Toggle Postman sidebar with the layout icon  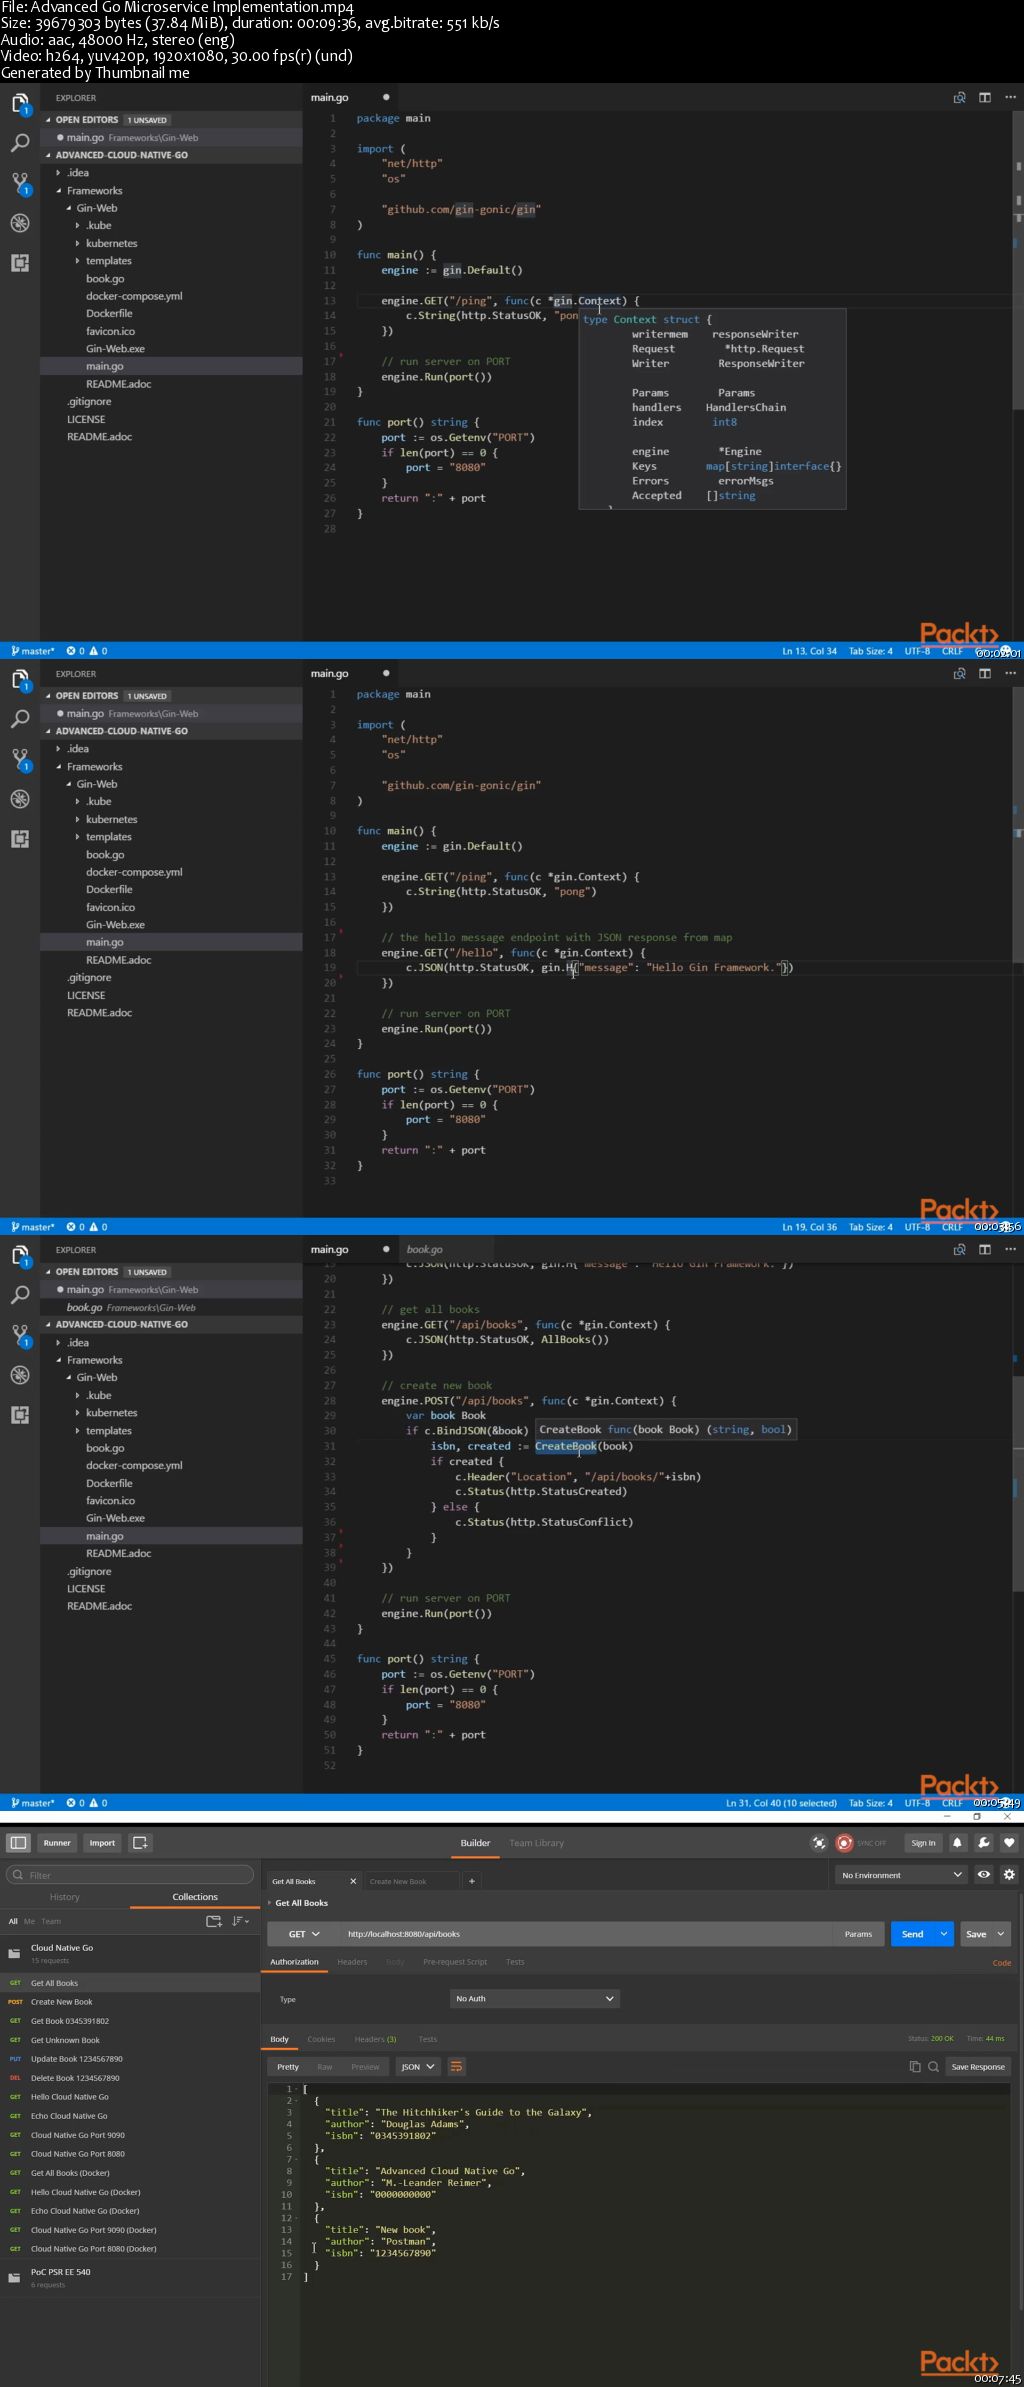(18, 1843)
